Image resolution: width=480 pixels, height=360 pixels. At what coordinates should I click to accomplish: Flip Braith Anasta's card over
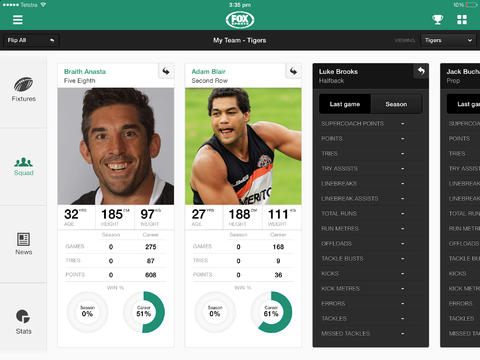click(166, 71)
